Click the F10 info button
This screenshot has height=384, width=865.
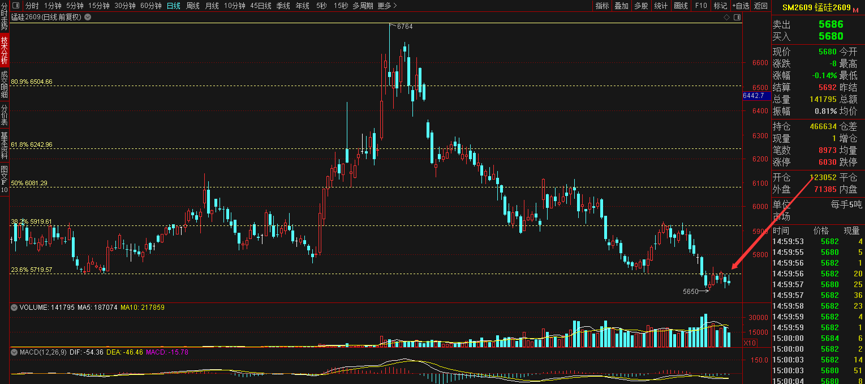[701, 6]
